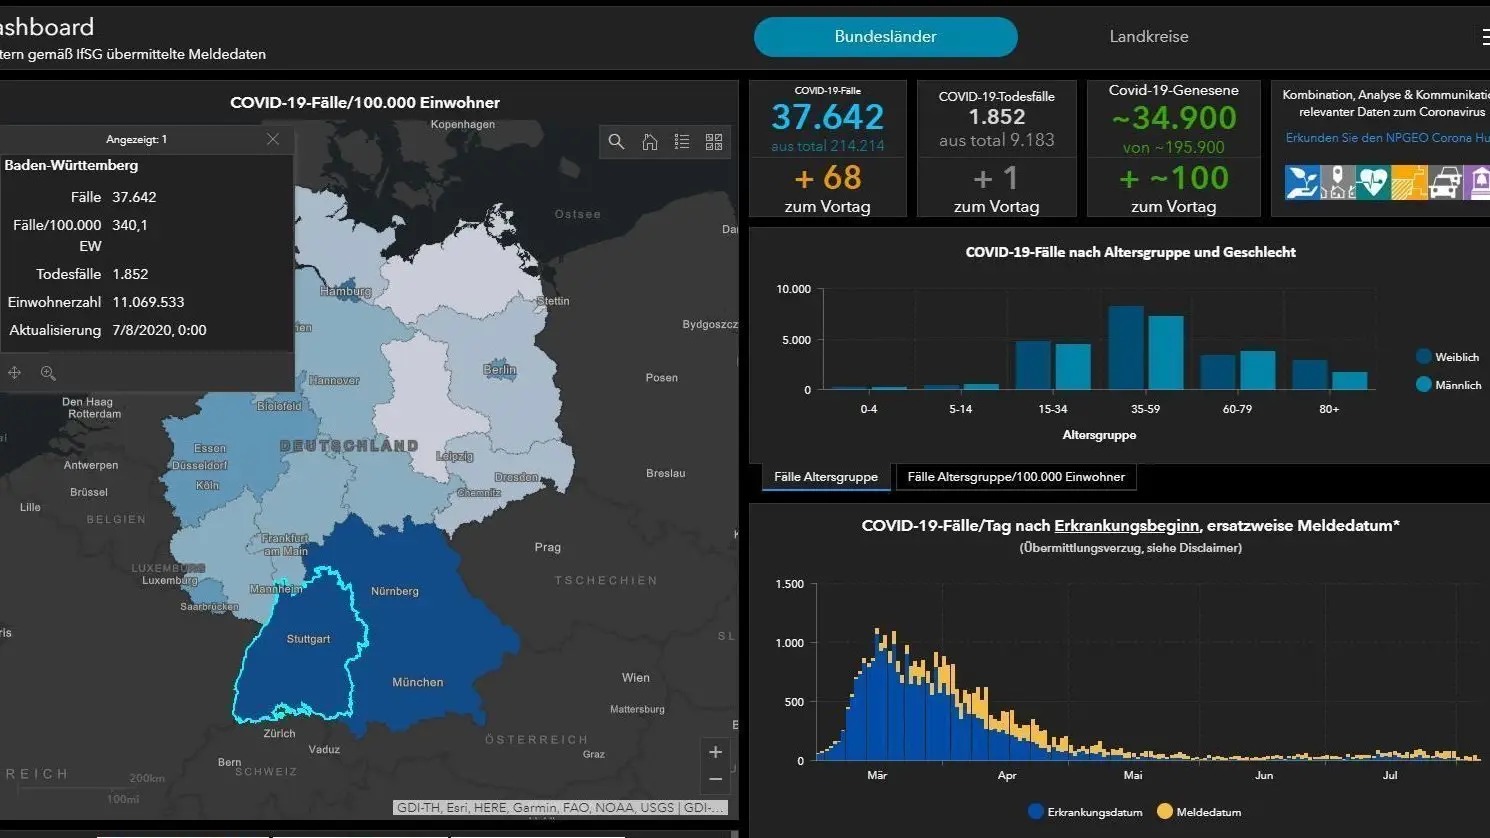Show the map legend list
1490x838 pixels.
(682, 142)
